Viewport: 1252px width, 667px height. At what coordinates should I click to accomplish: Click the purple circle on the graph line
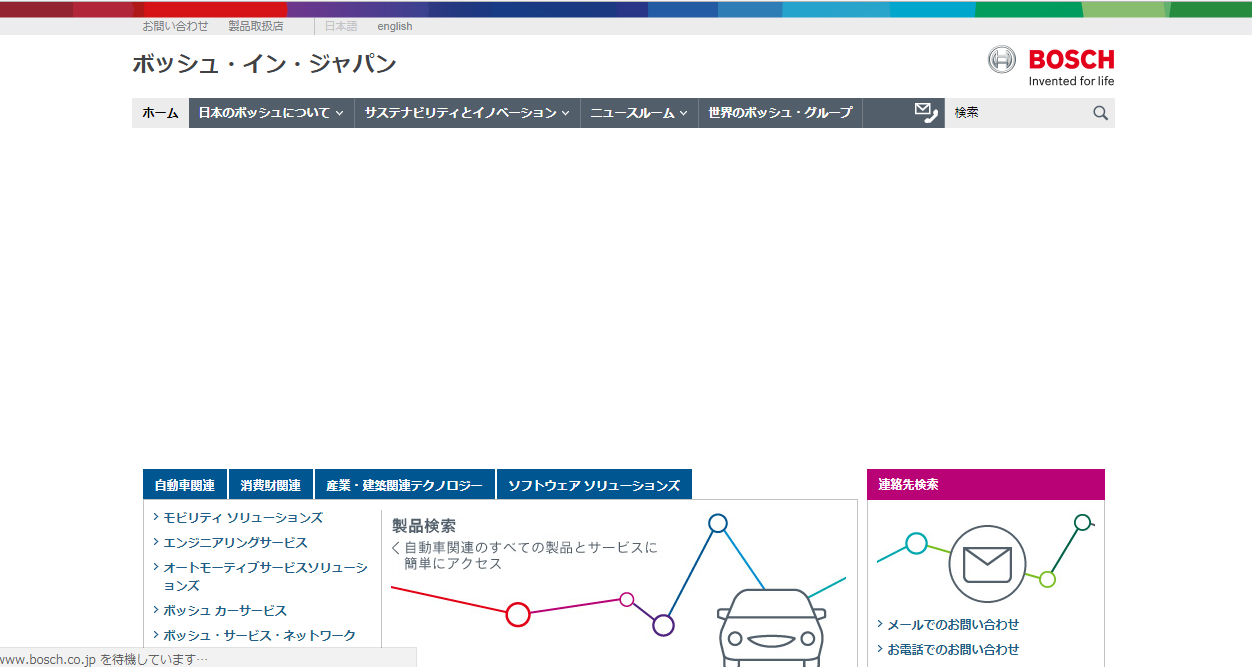[x=663, y=625]
